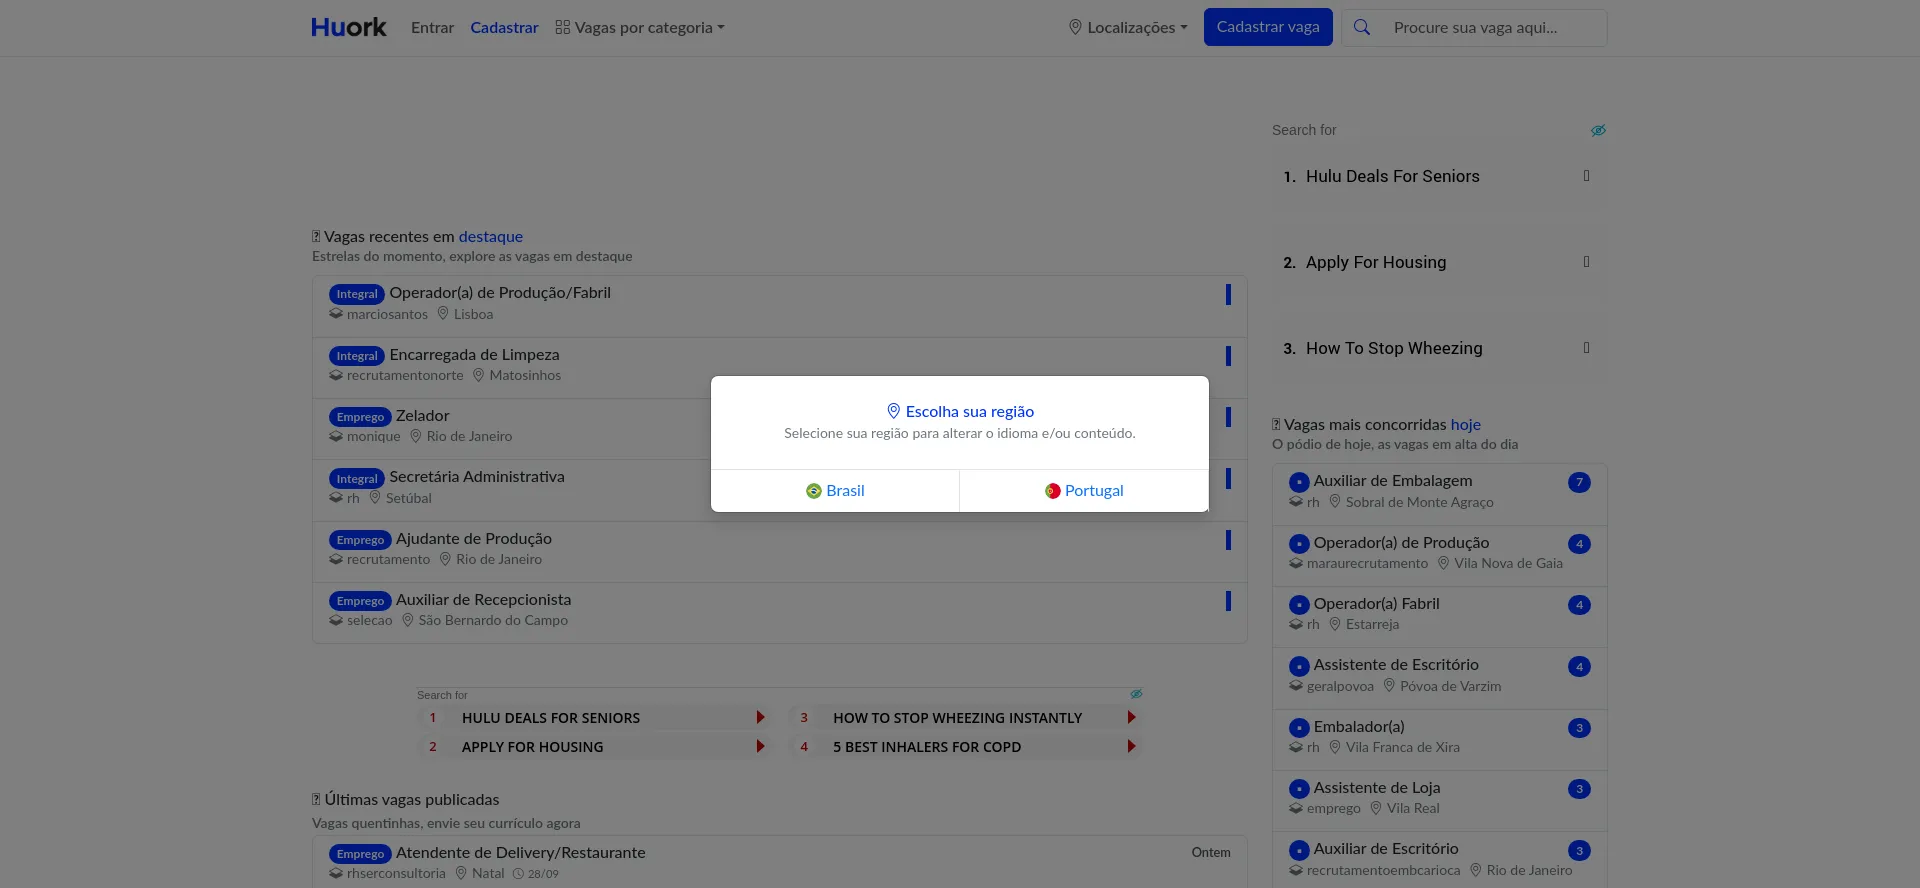Viewport: 1920px width, 888px height.
Task: Click the red arrow beside HULU DEALS FOR SENIORS
Action: point(761,718)
